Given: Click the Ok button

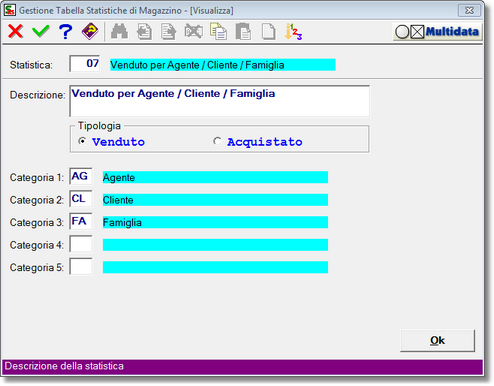Looking at the screenshot, I should [x=437, y=340].
